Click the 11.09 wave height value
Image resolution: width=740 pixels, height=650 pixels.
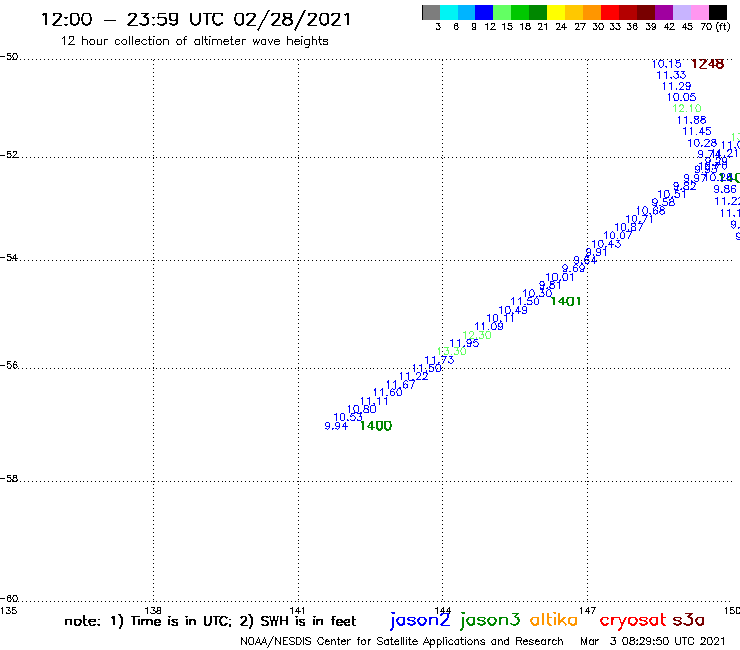point(489,326)
